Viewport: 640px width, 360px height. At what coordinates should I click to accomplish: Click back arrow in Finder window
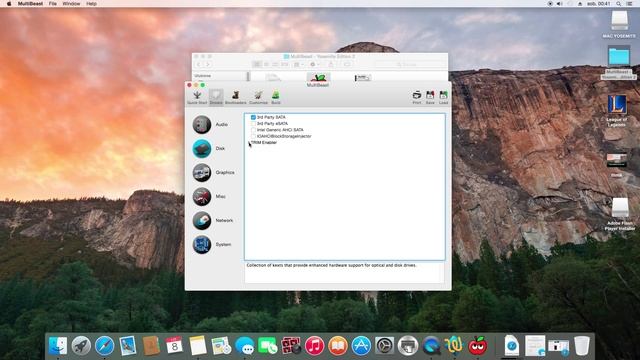tap(199, 64)
